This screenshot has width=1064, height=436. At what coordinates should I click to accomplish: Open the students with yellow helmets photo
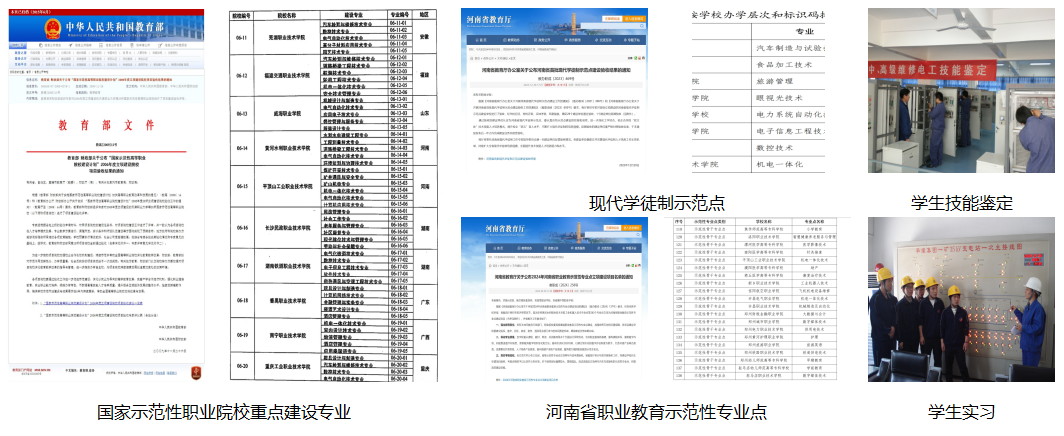click(961, 300)
